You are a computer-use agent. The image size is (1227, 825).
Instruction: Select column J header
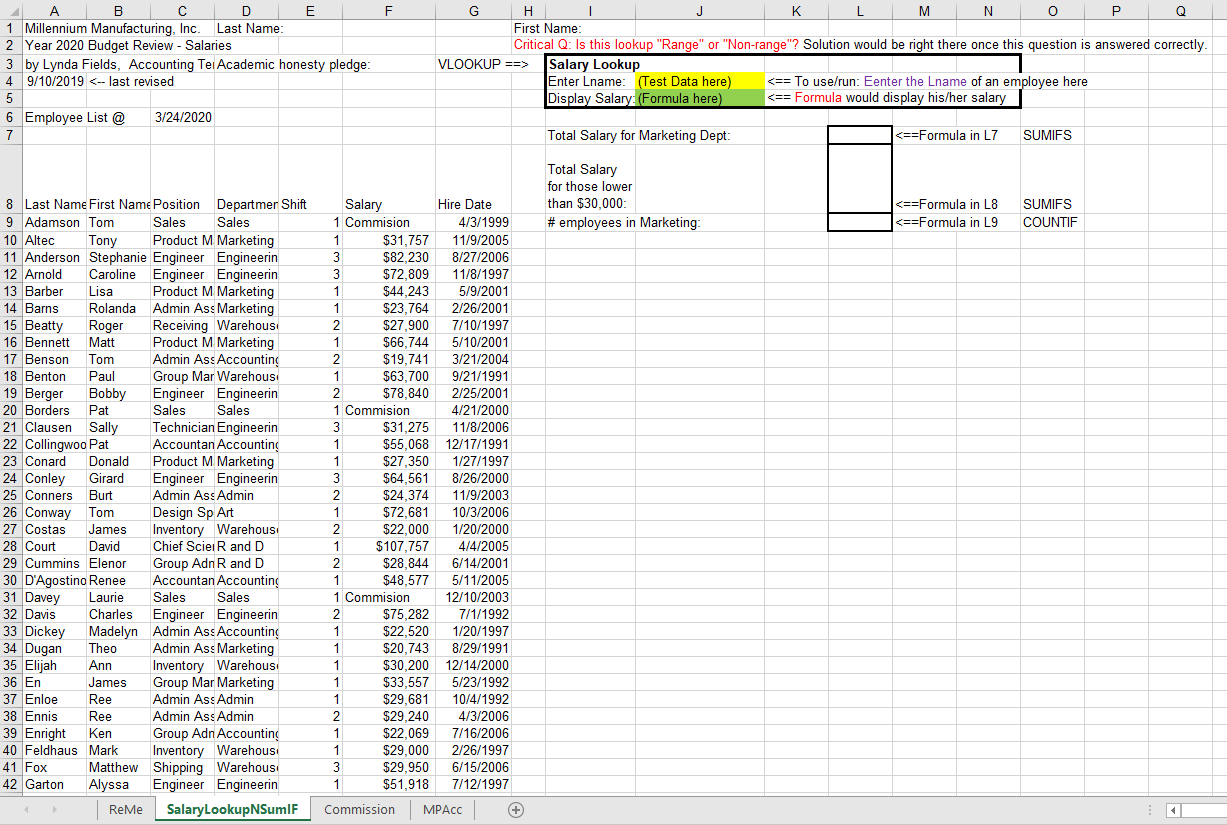pos(699,10)
